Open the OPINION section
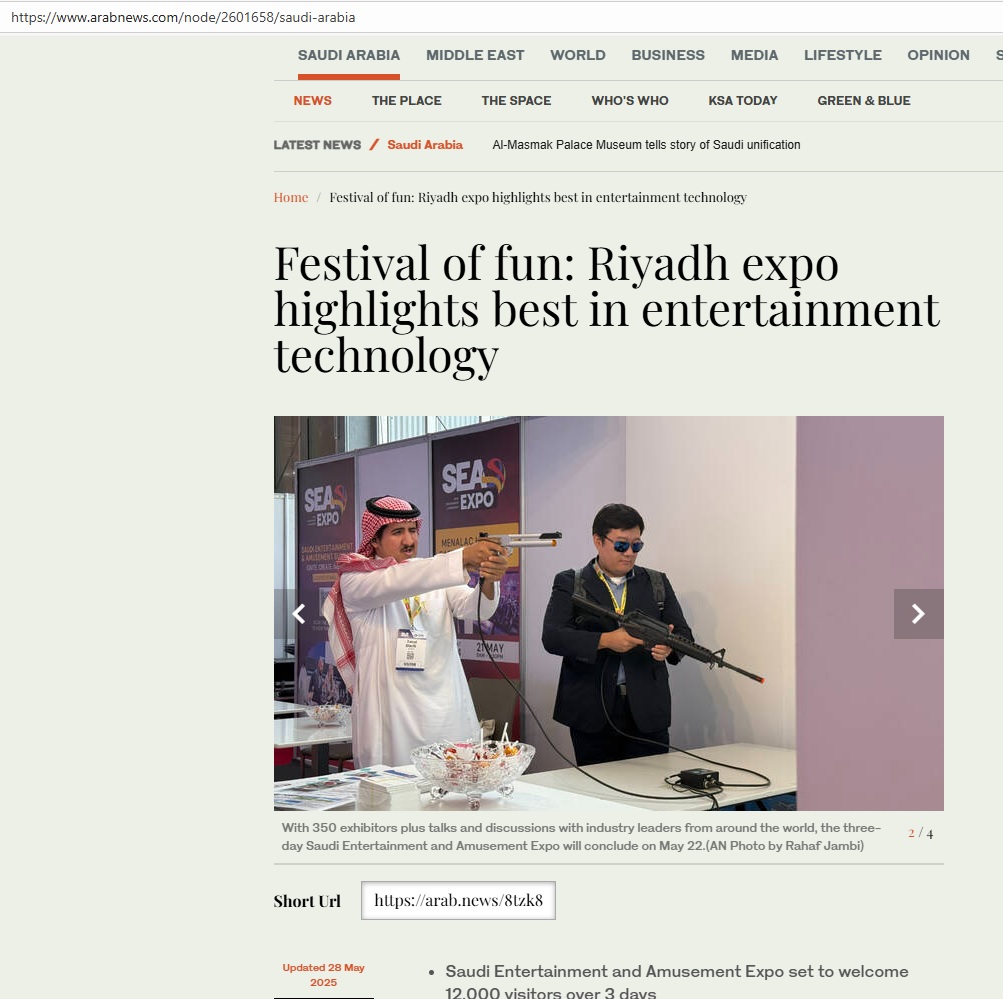The height and width of the screenshot is (999, 1003). pos(938,55)
